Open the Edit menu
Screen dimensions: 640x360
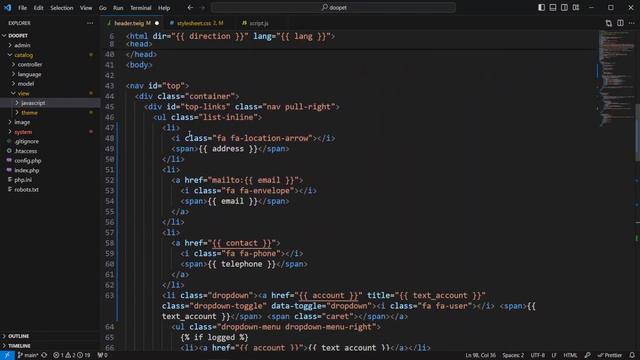38,8
